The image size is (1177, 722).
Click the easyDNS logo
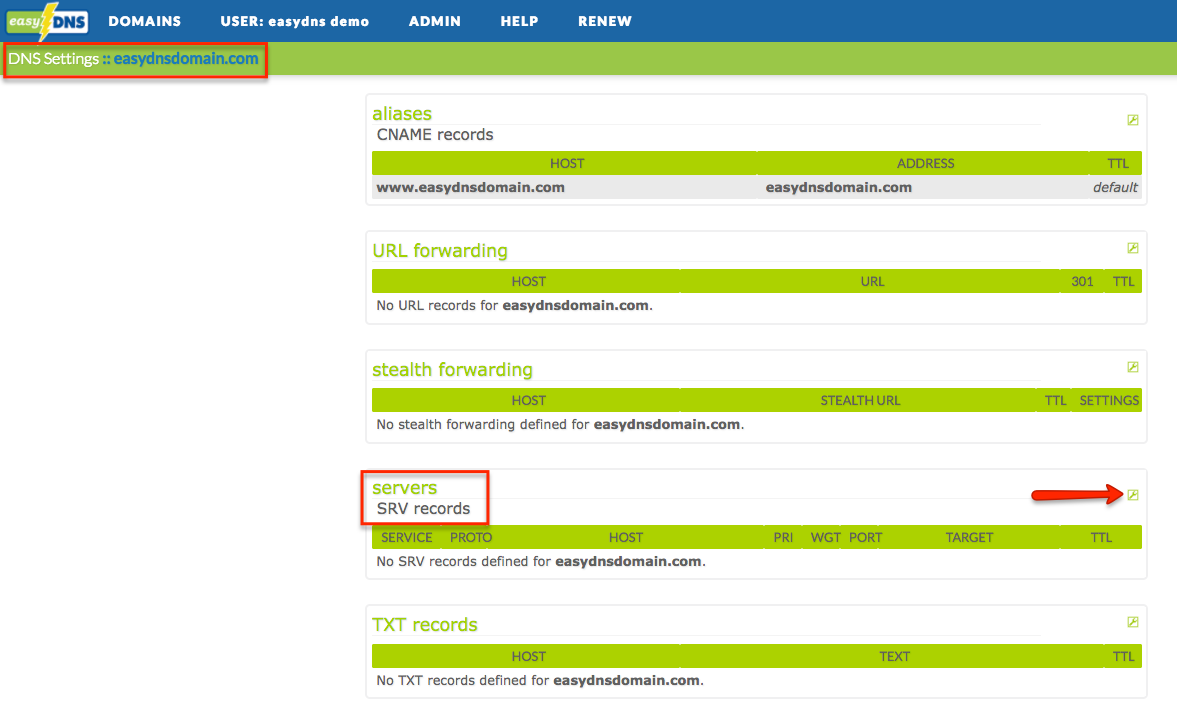[x=47, y=21]
